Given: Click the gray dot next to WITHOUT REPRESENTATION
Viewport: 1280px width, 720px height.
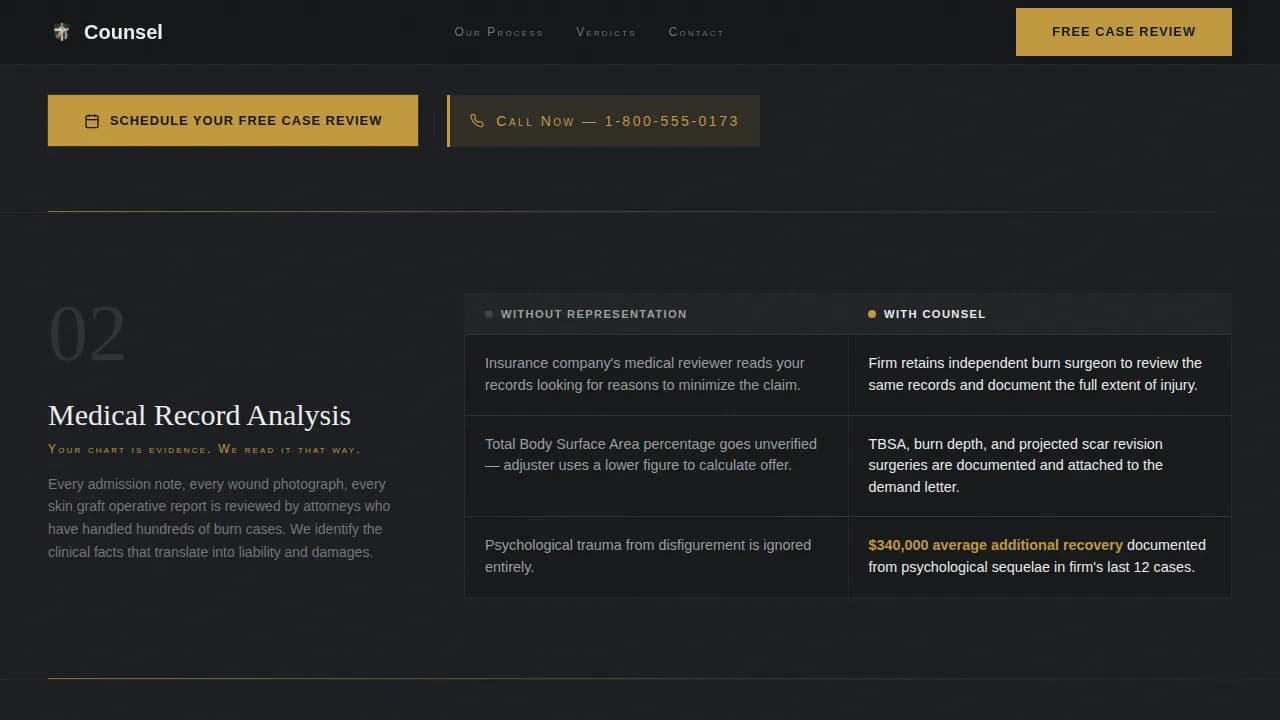Looking at the screenshot, I should (488, 314).
